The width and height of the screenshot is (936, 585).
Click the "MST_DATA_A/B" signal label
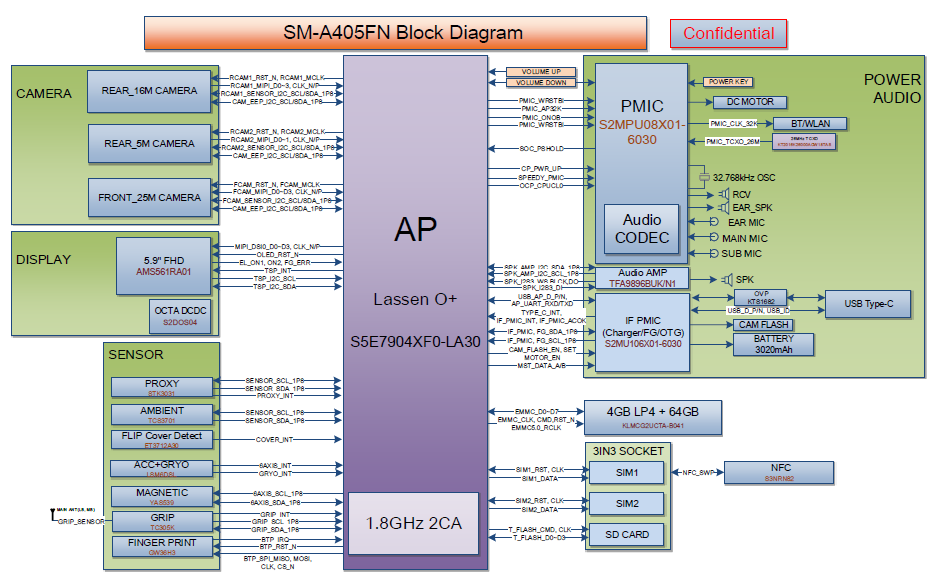(541, 365)
